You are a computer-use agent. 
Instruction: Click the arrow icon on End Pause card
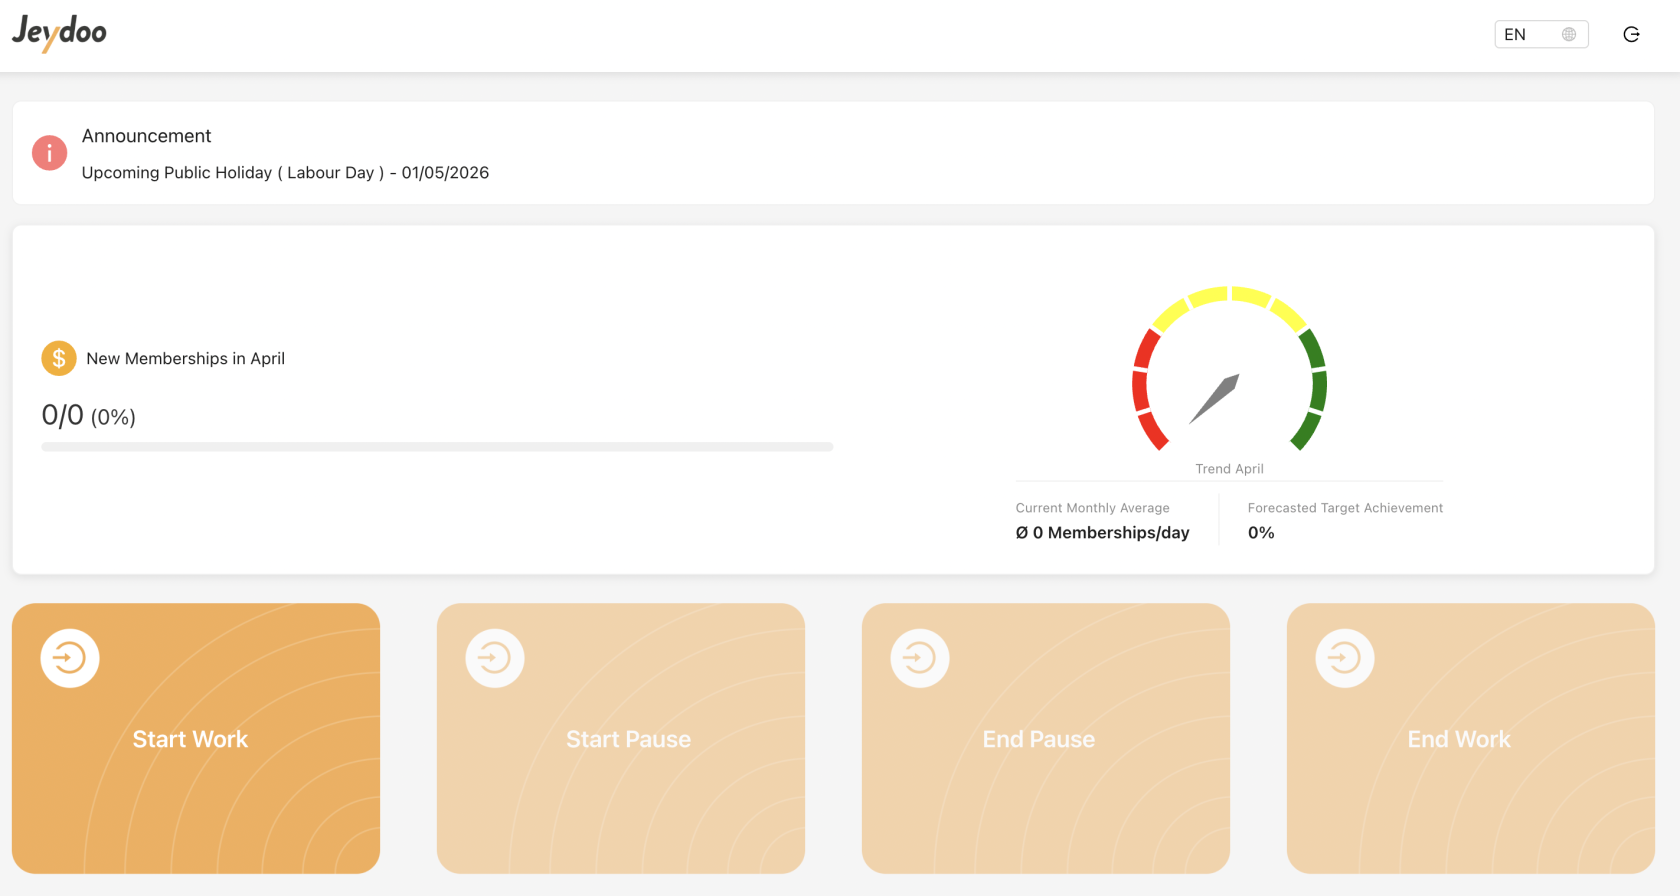(x=920, y=658)
